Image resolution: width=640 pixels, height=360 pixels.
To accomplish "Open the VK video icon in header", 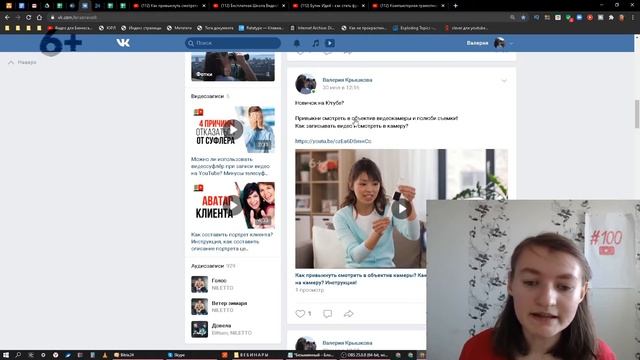I will click(330, 43).
